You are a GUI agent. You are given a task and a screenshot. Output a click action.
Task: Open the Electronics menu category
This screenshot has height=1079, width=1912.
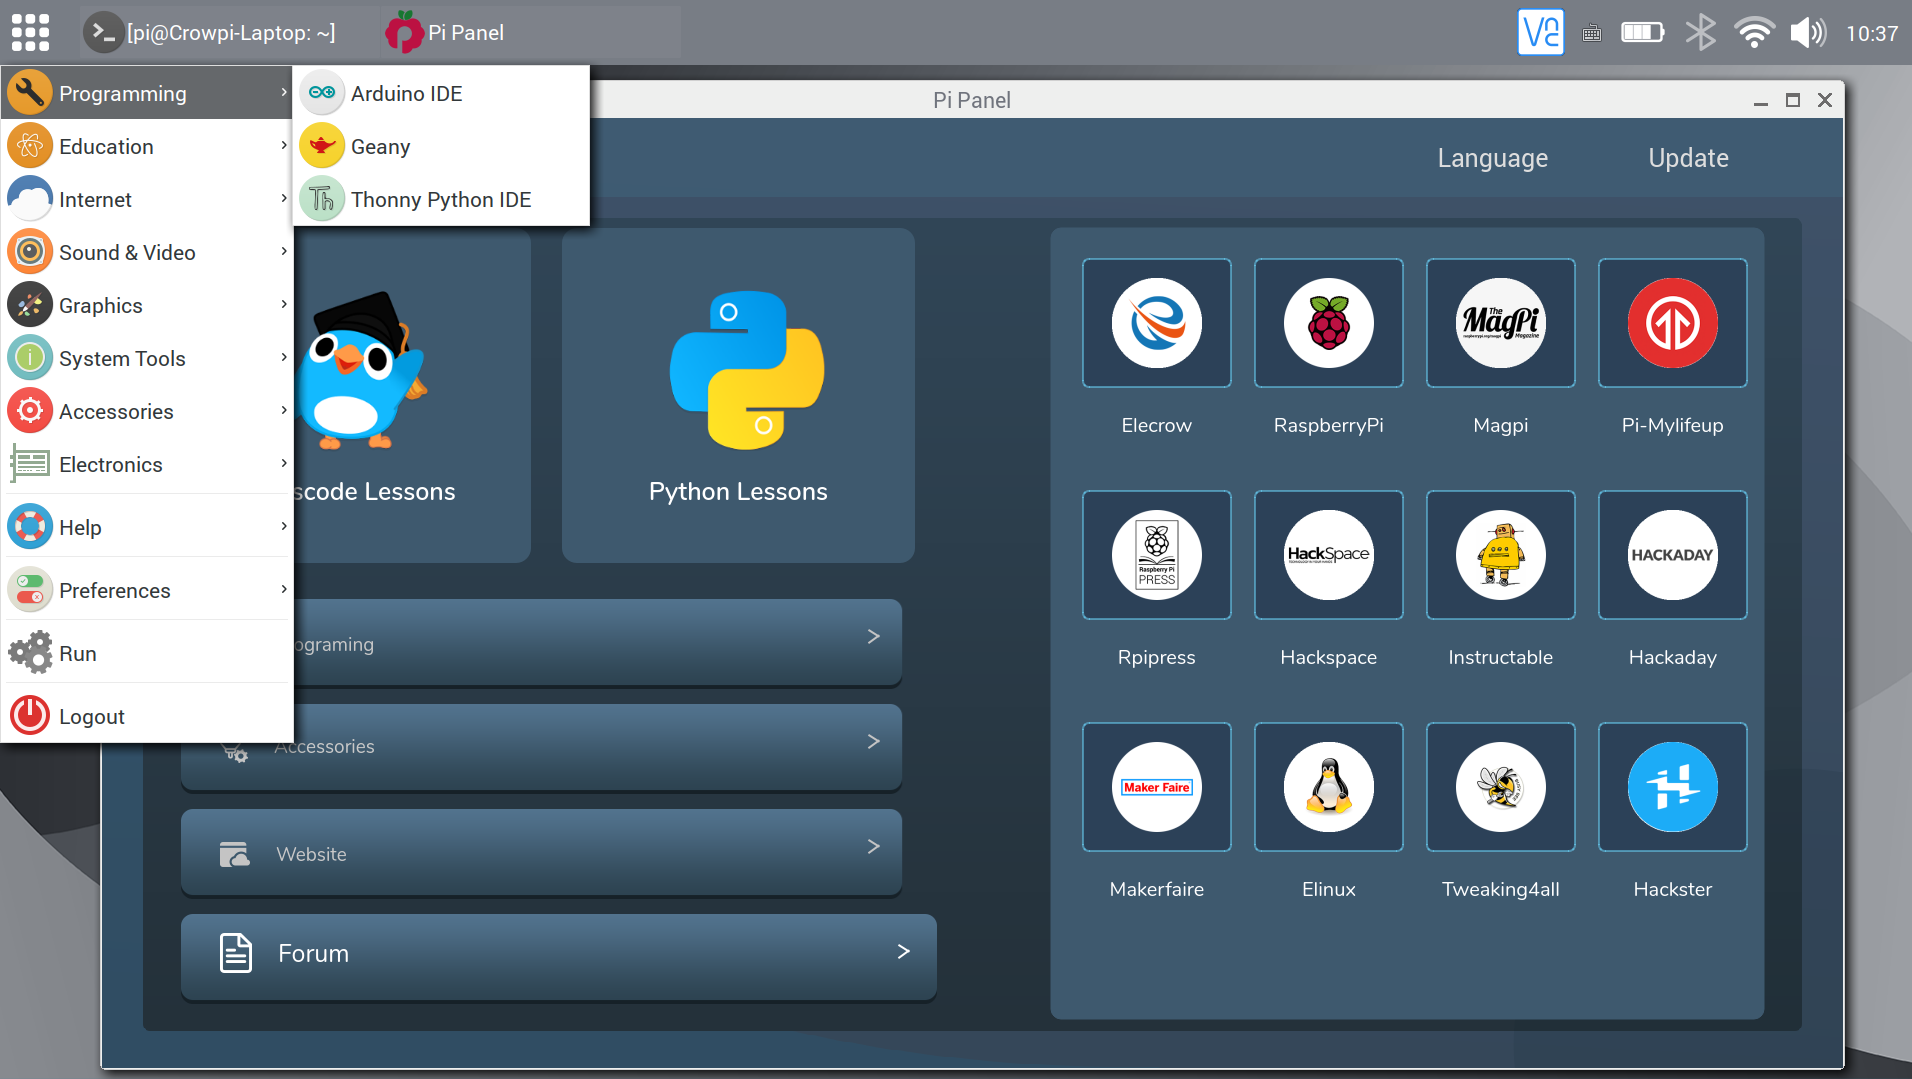click(x=147, y=464)
